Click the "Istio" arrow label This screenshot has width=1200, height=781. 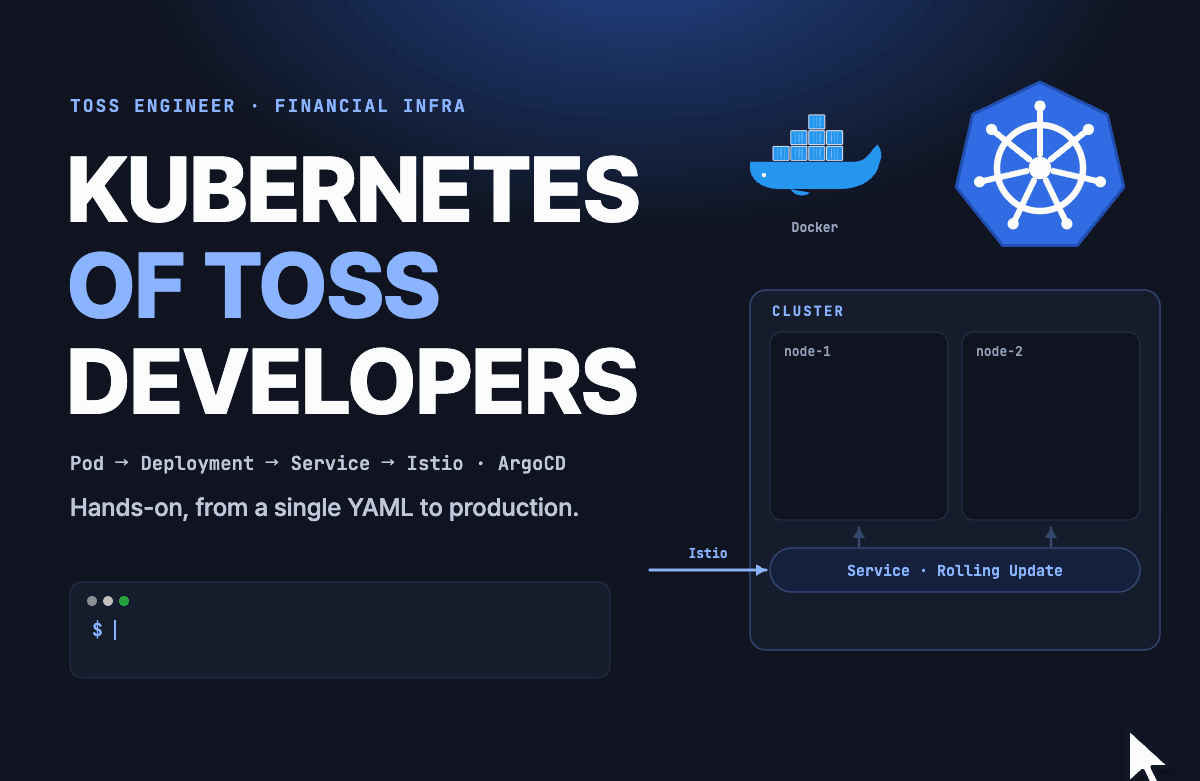tap(708, 553)
